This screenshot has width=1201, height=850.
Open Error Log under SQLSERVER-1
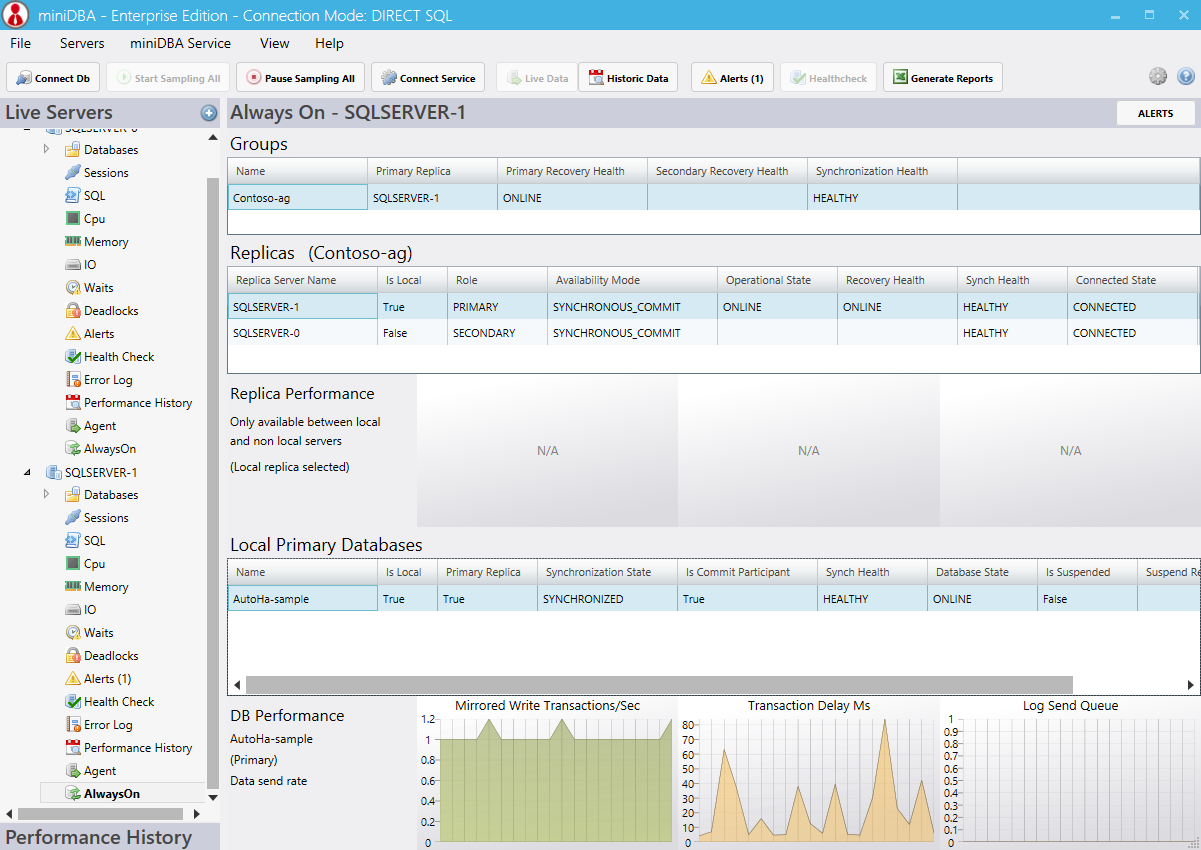pyautogui.click(x=98, y=725)
